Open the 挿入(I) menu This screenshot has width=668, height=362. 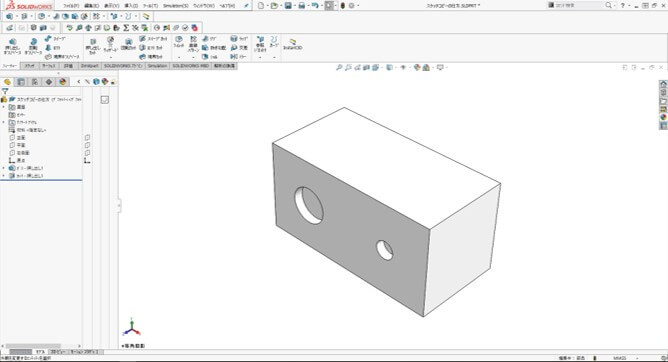click(x=131, y=6)
